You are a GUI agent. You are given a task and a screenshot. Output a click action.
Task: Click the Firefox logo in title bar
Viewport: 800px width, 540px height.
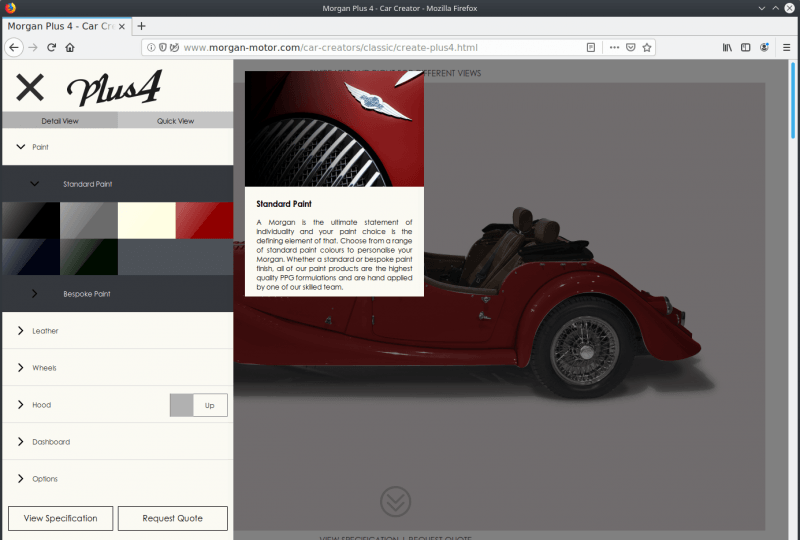pos(10,8)
